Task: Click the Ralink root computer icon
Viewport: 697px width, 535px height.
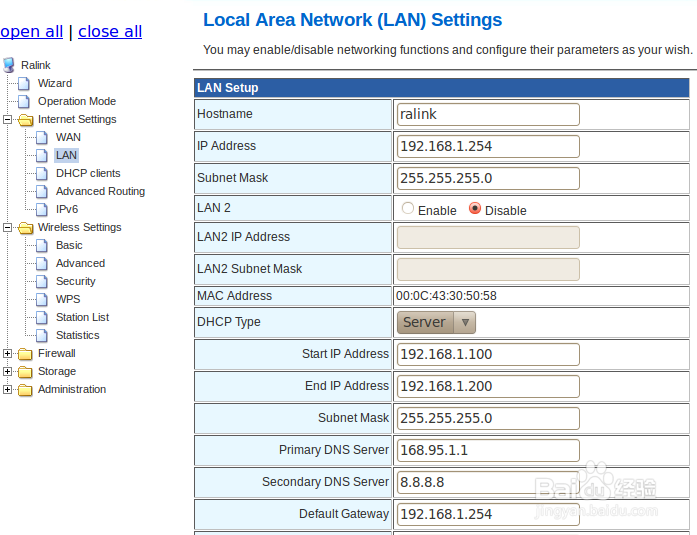Action: click(x=9, y=65)
